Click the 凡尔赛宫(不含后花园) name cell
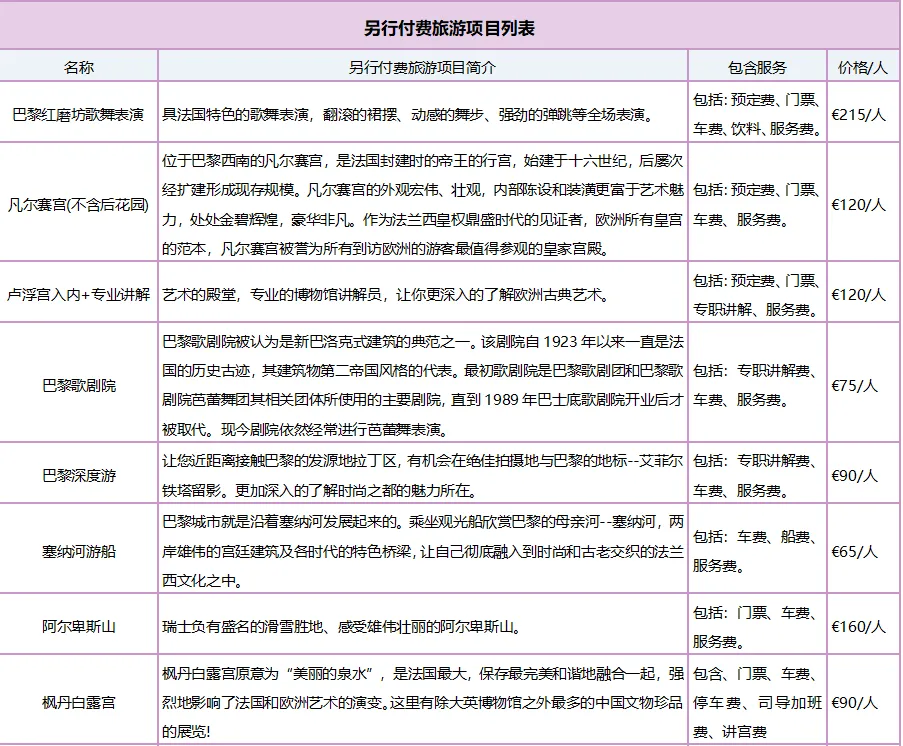 point(79,204)
